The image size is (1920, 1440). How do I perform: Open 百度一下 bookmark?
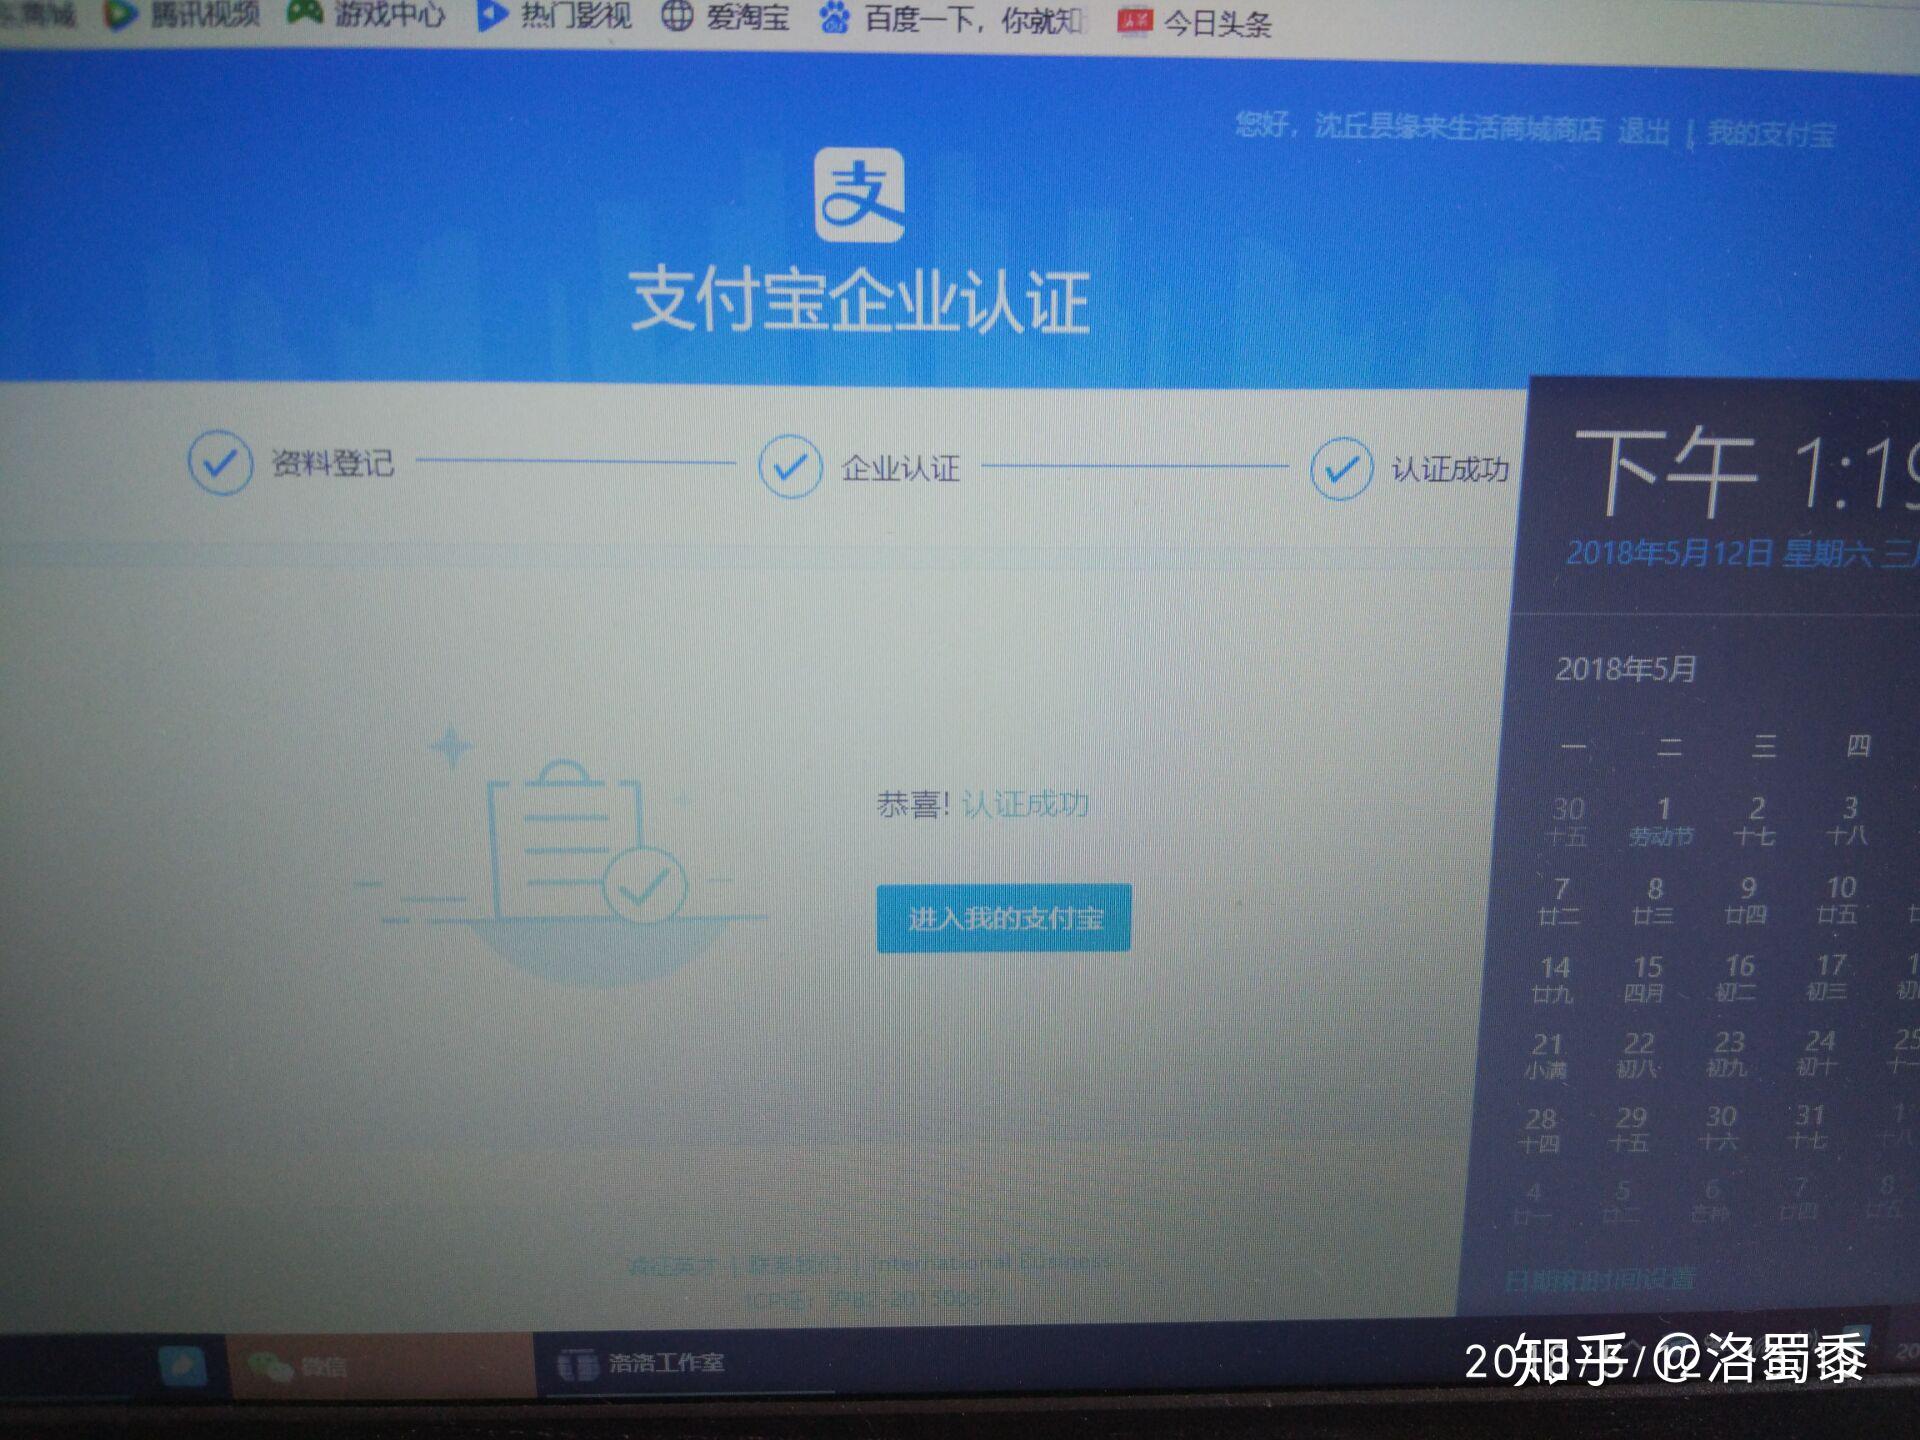coord(951,19)
